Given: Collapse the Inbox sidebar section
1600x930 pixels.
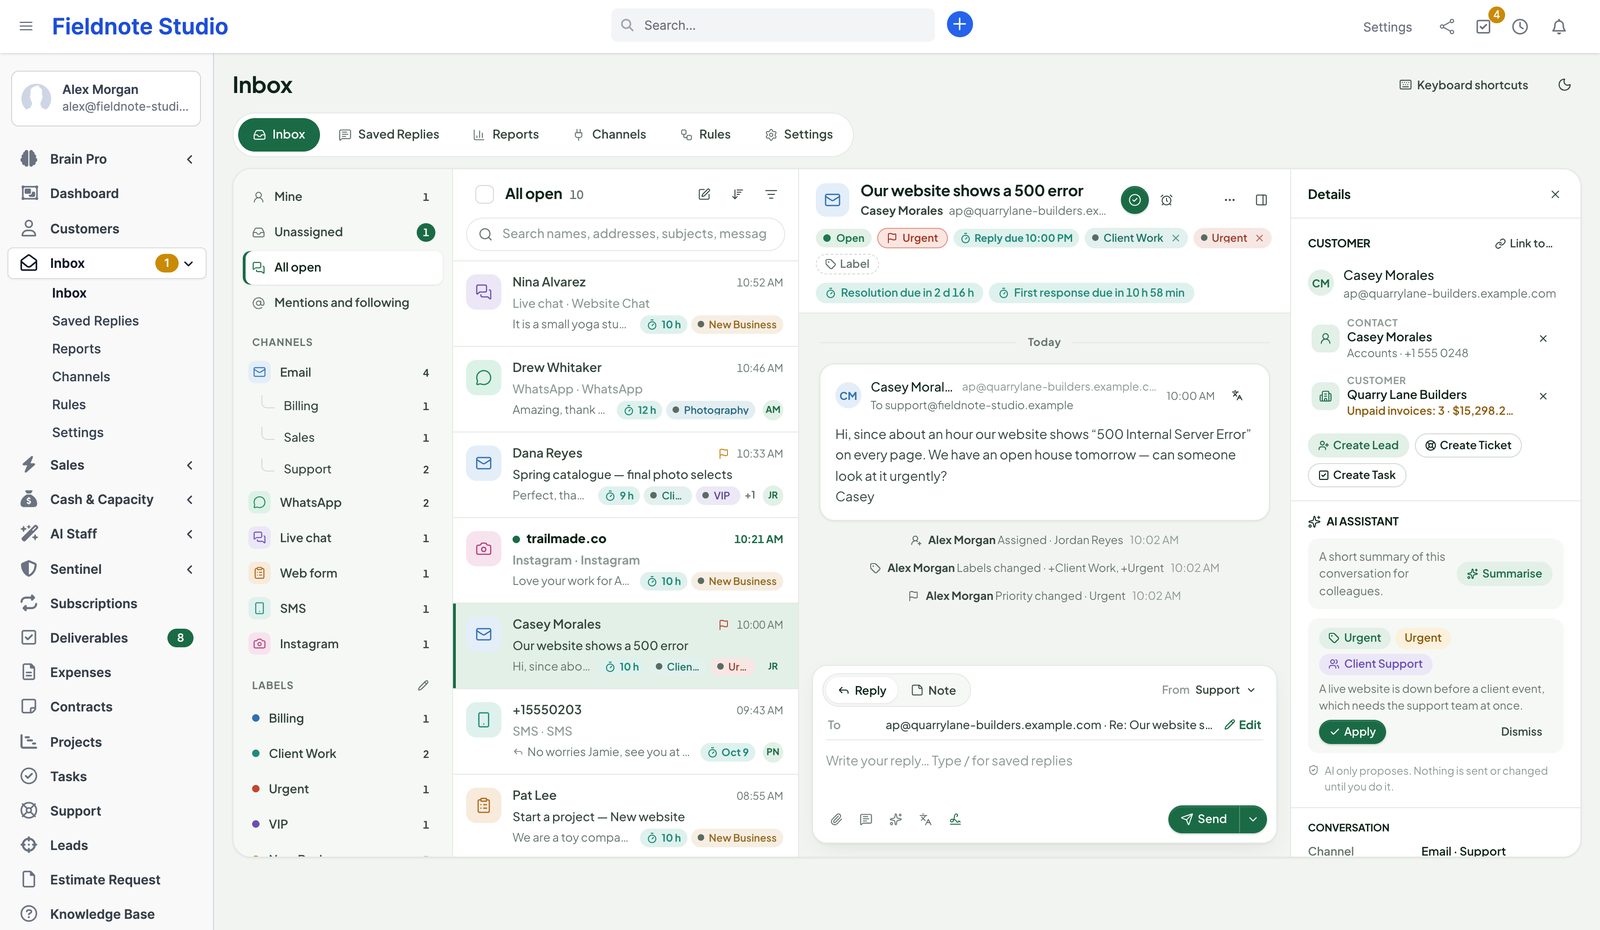Looking at the screenshot, I should click(x=189, y=263).
